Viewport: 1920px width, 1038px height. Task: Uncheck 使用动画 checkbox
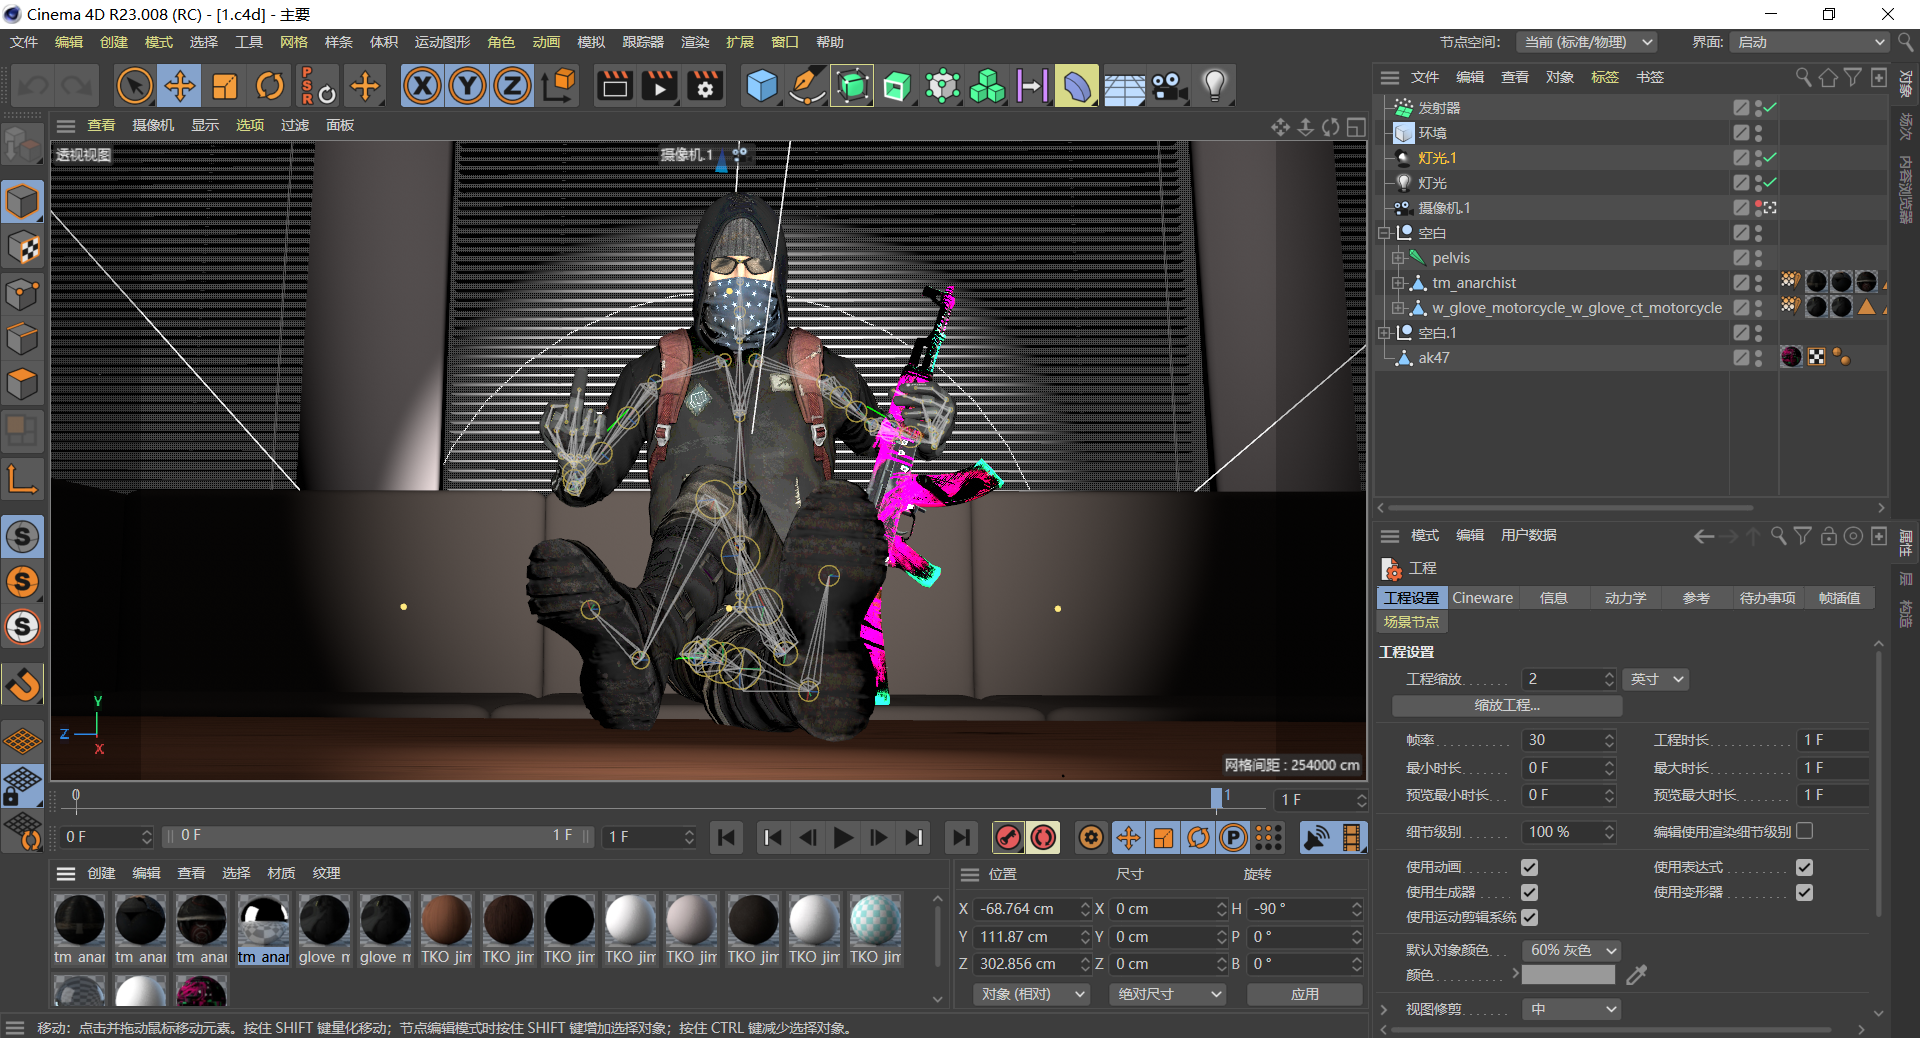click(1529, 867)
